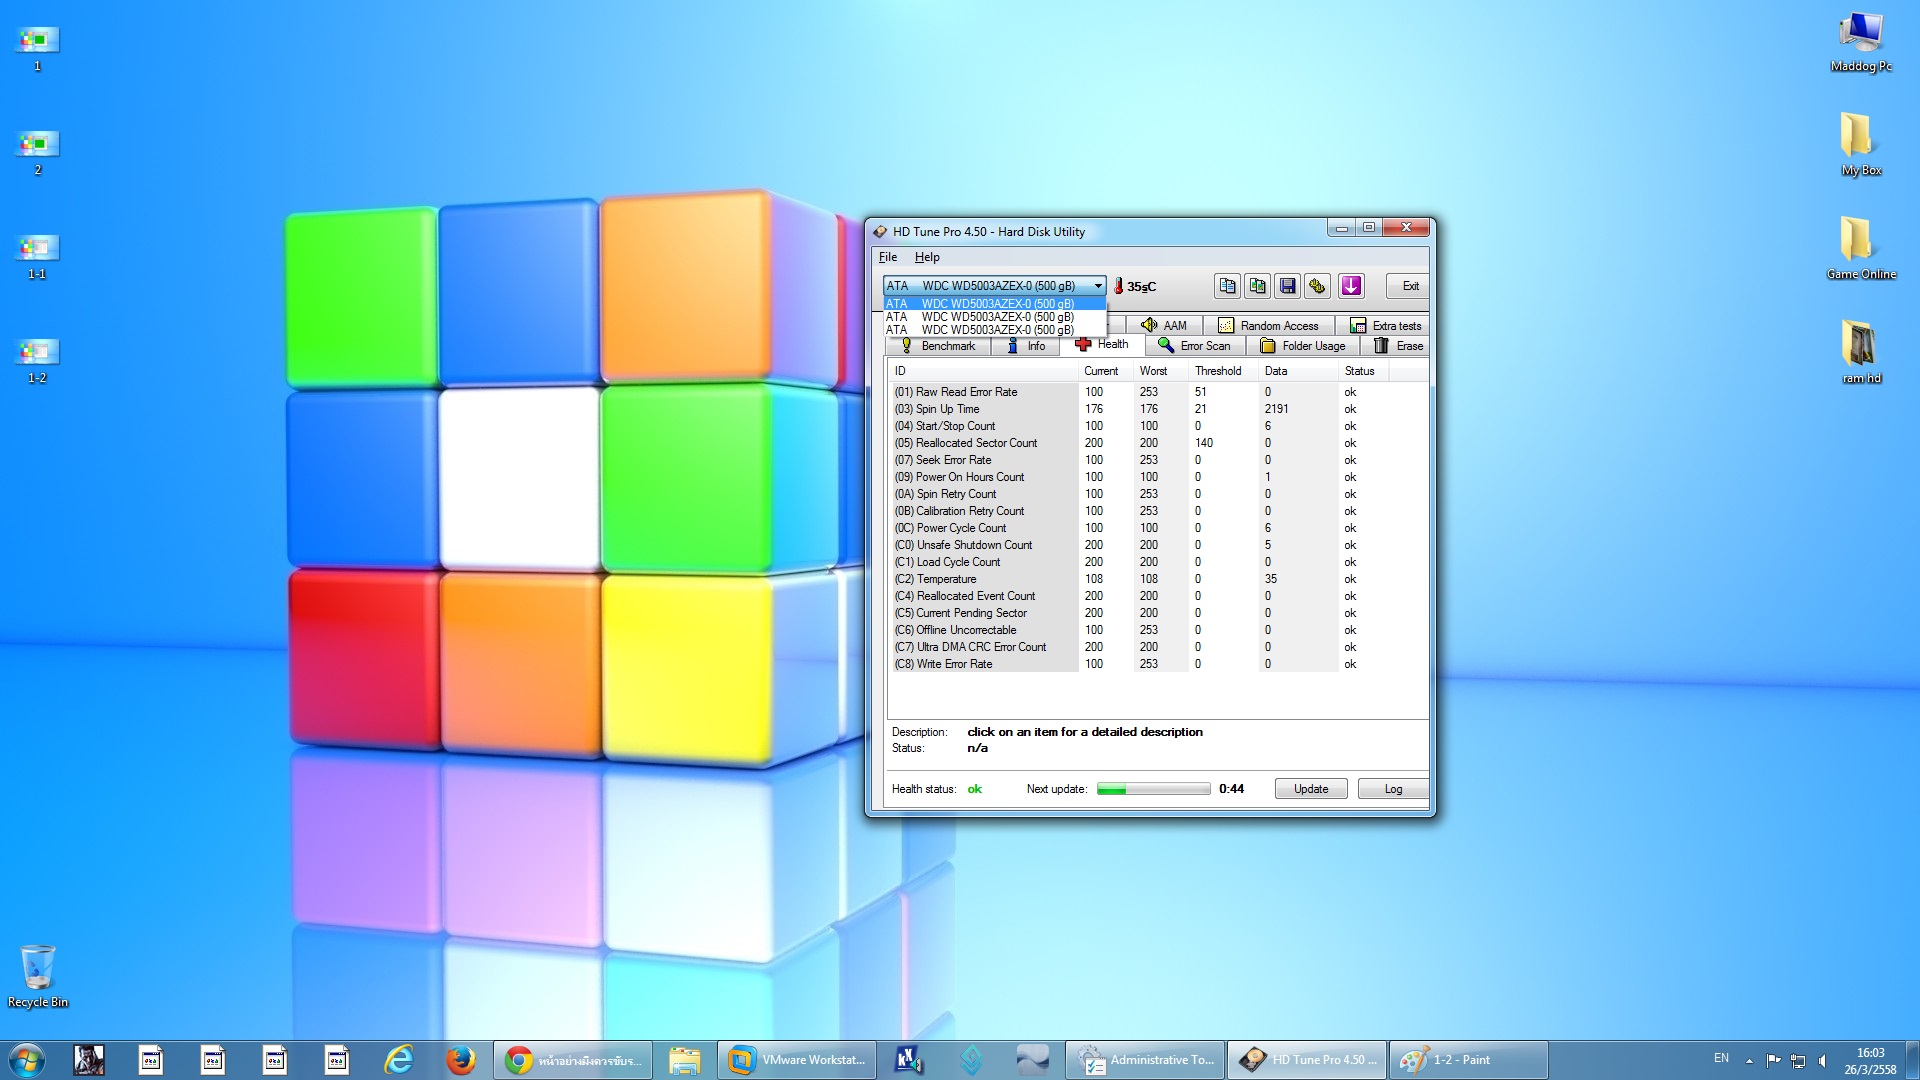
Task: Open options via the yellow wrench icon
Action: tap(1317, 286)
